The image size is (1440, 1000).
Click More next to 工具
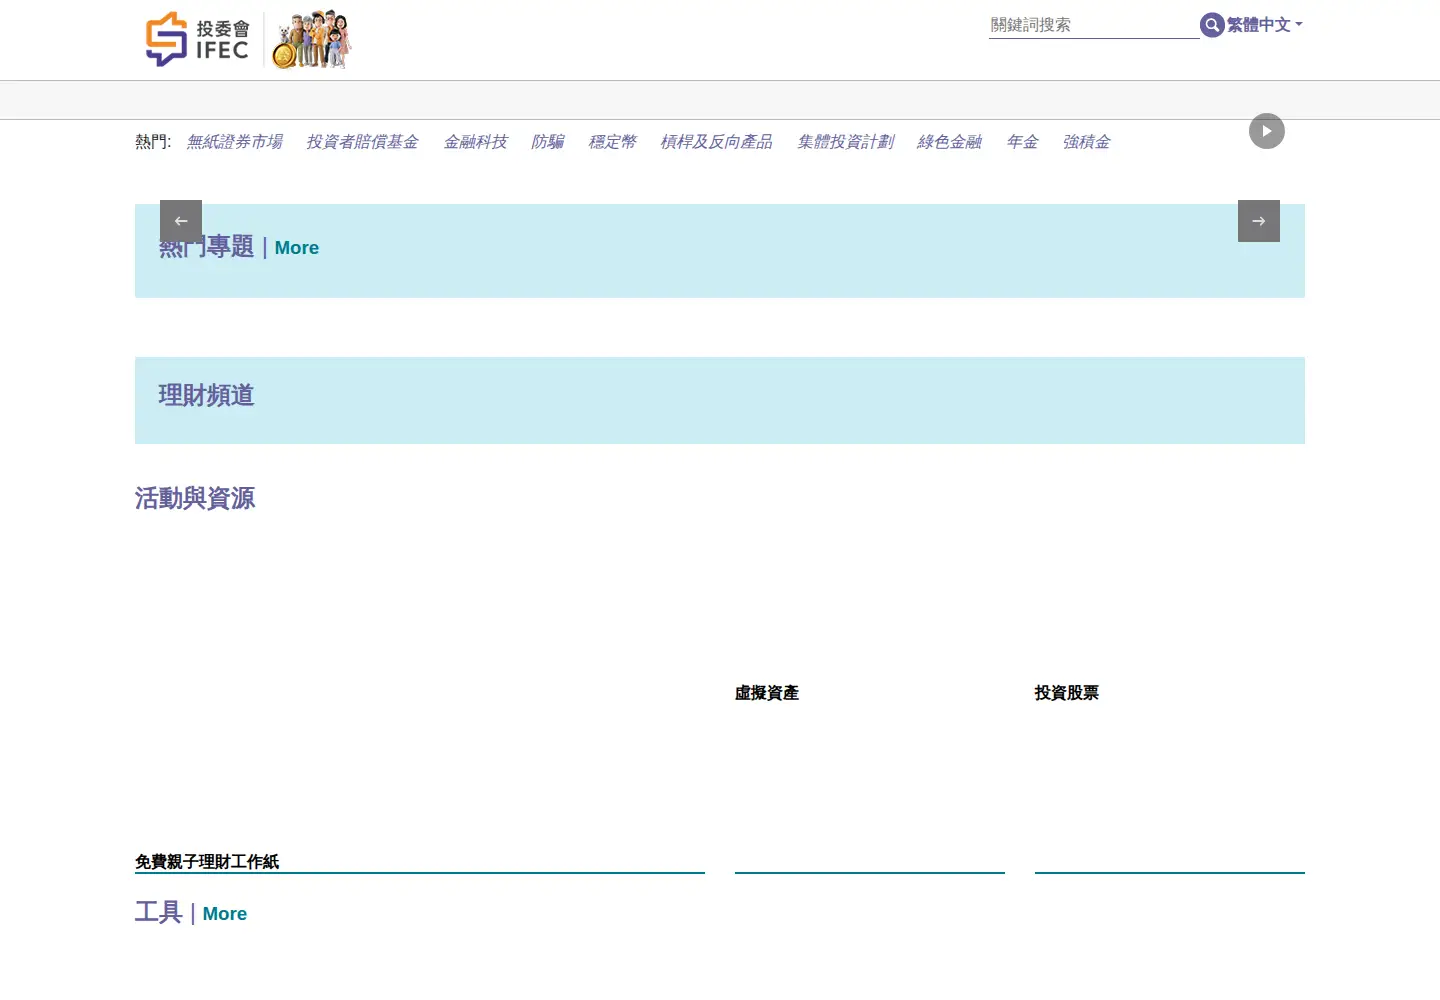(225, 914)
